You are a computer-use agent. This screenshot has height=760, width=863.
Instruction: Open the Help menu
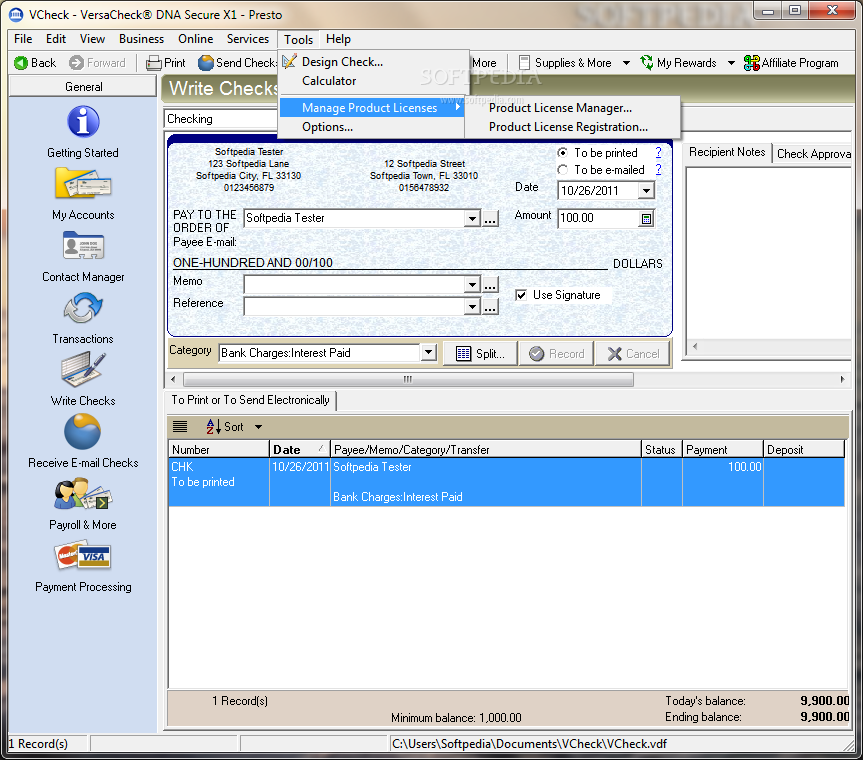[x=338, y=39]
